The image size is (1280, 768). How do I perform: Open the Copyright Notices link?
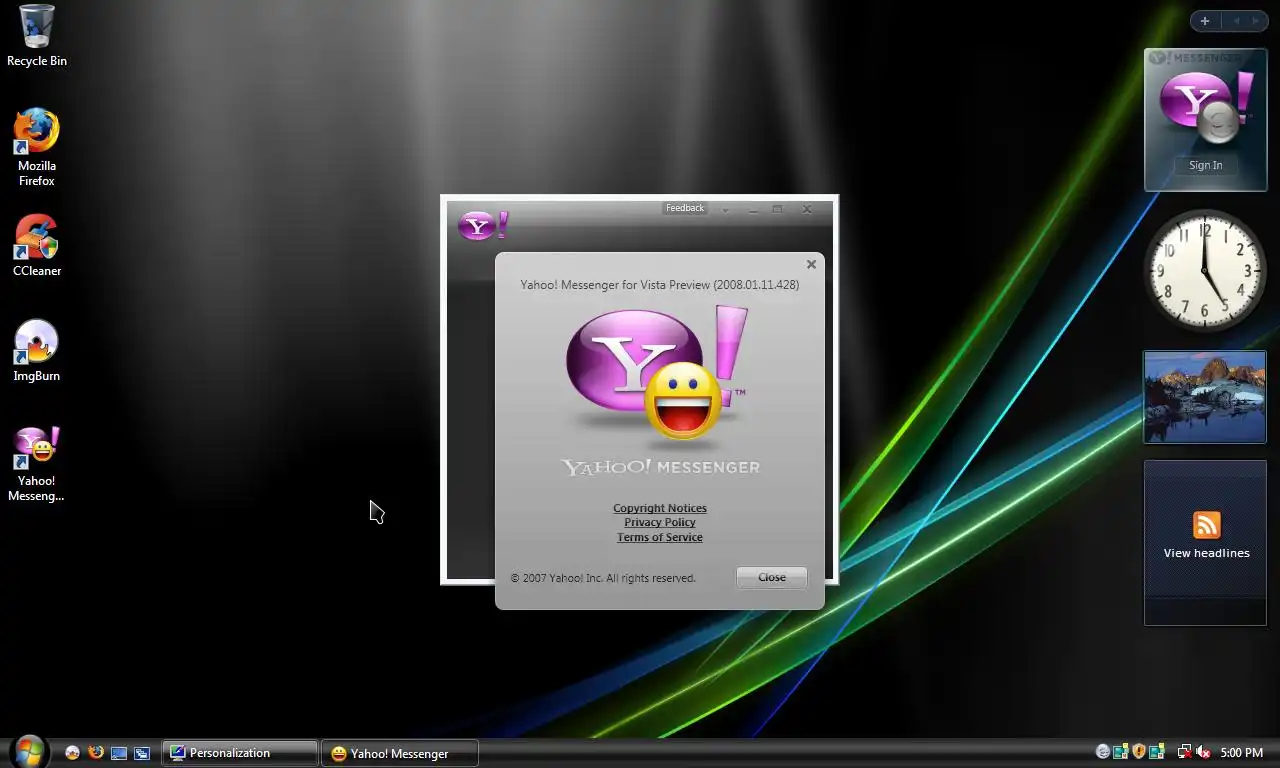(660, 508)
